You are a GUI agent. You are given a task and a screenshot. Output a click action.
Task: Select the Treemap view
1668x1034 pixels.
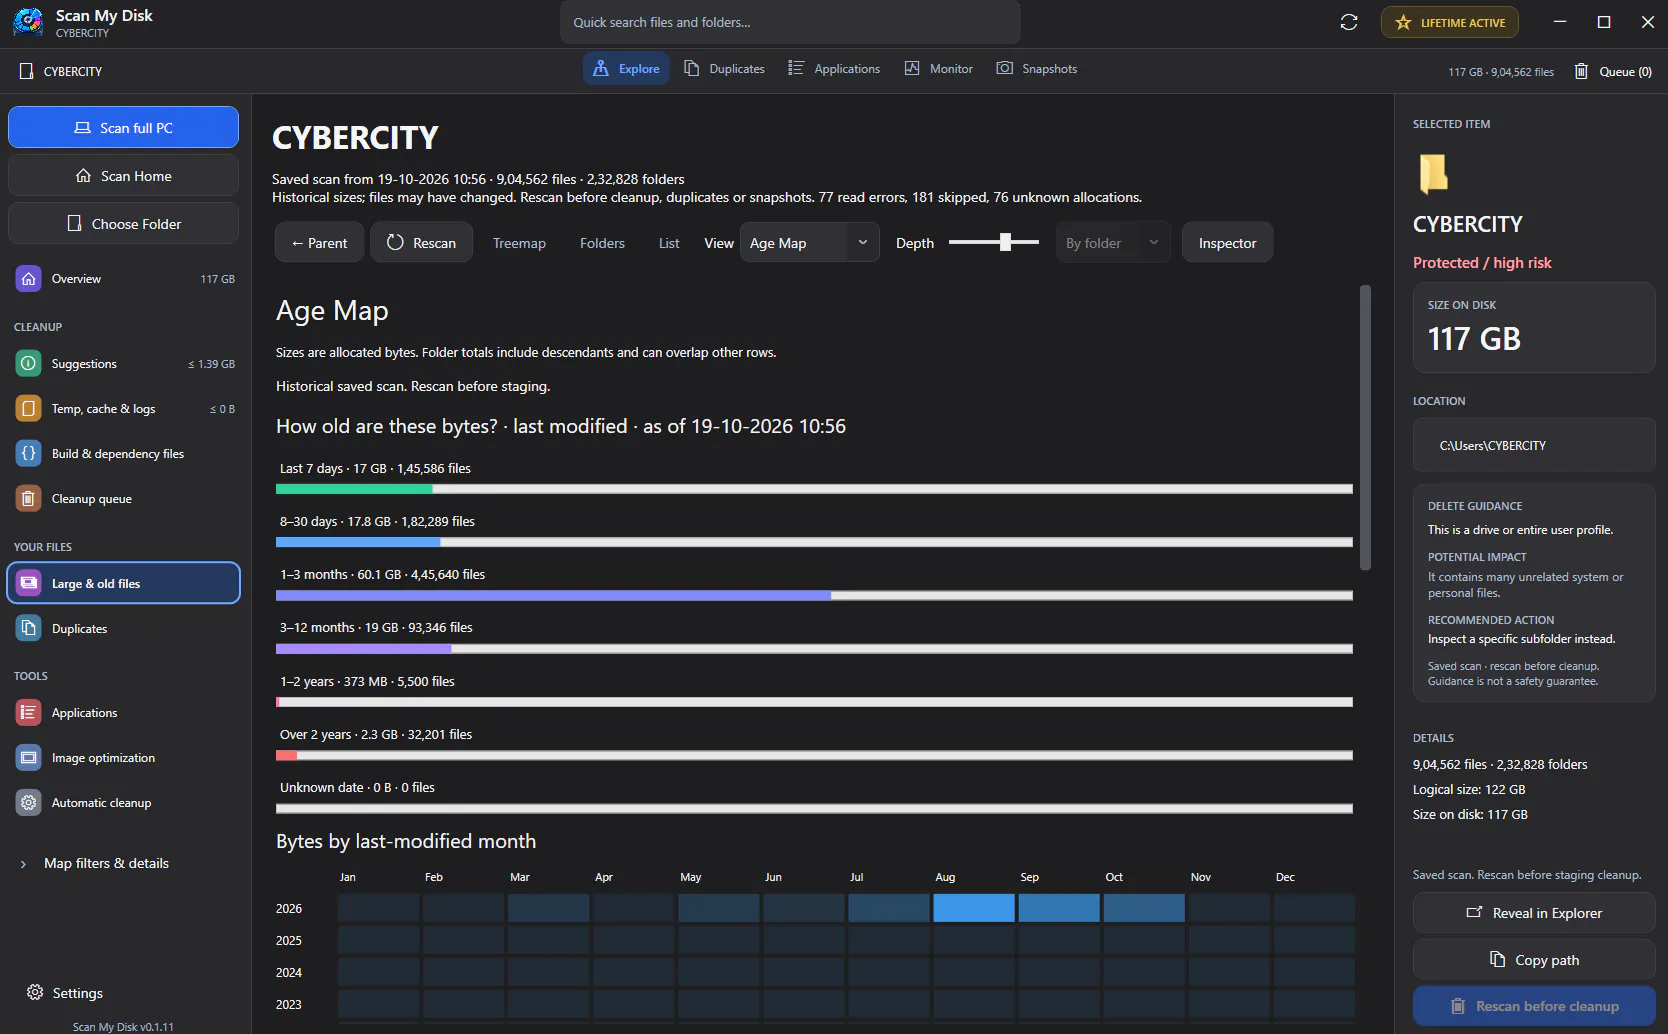519,243
